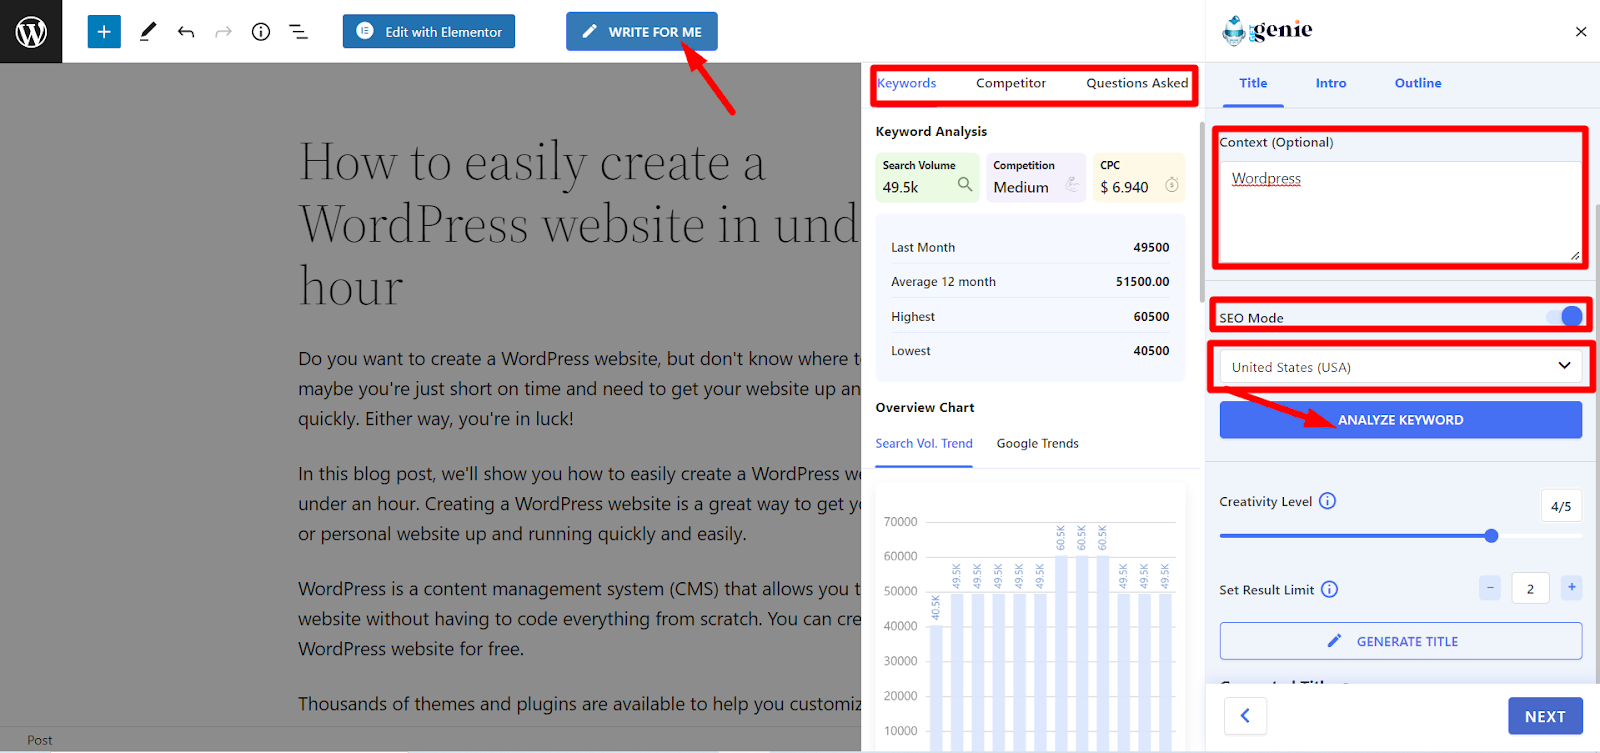Click the NEXT button
1600x753 pixels.
coord(1545,716)
